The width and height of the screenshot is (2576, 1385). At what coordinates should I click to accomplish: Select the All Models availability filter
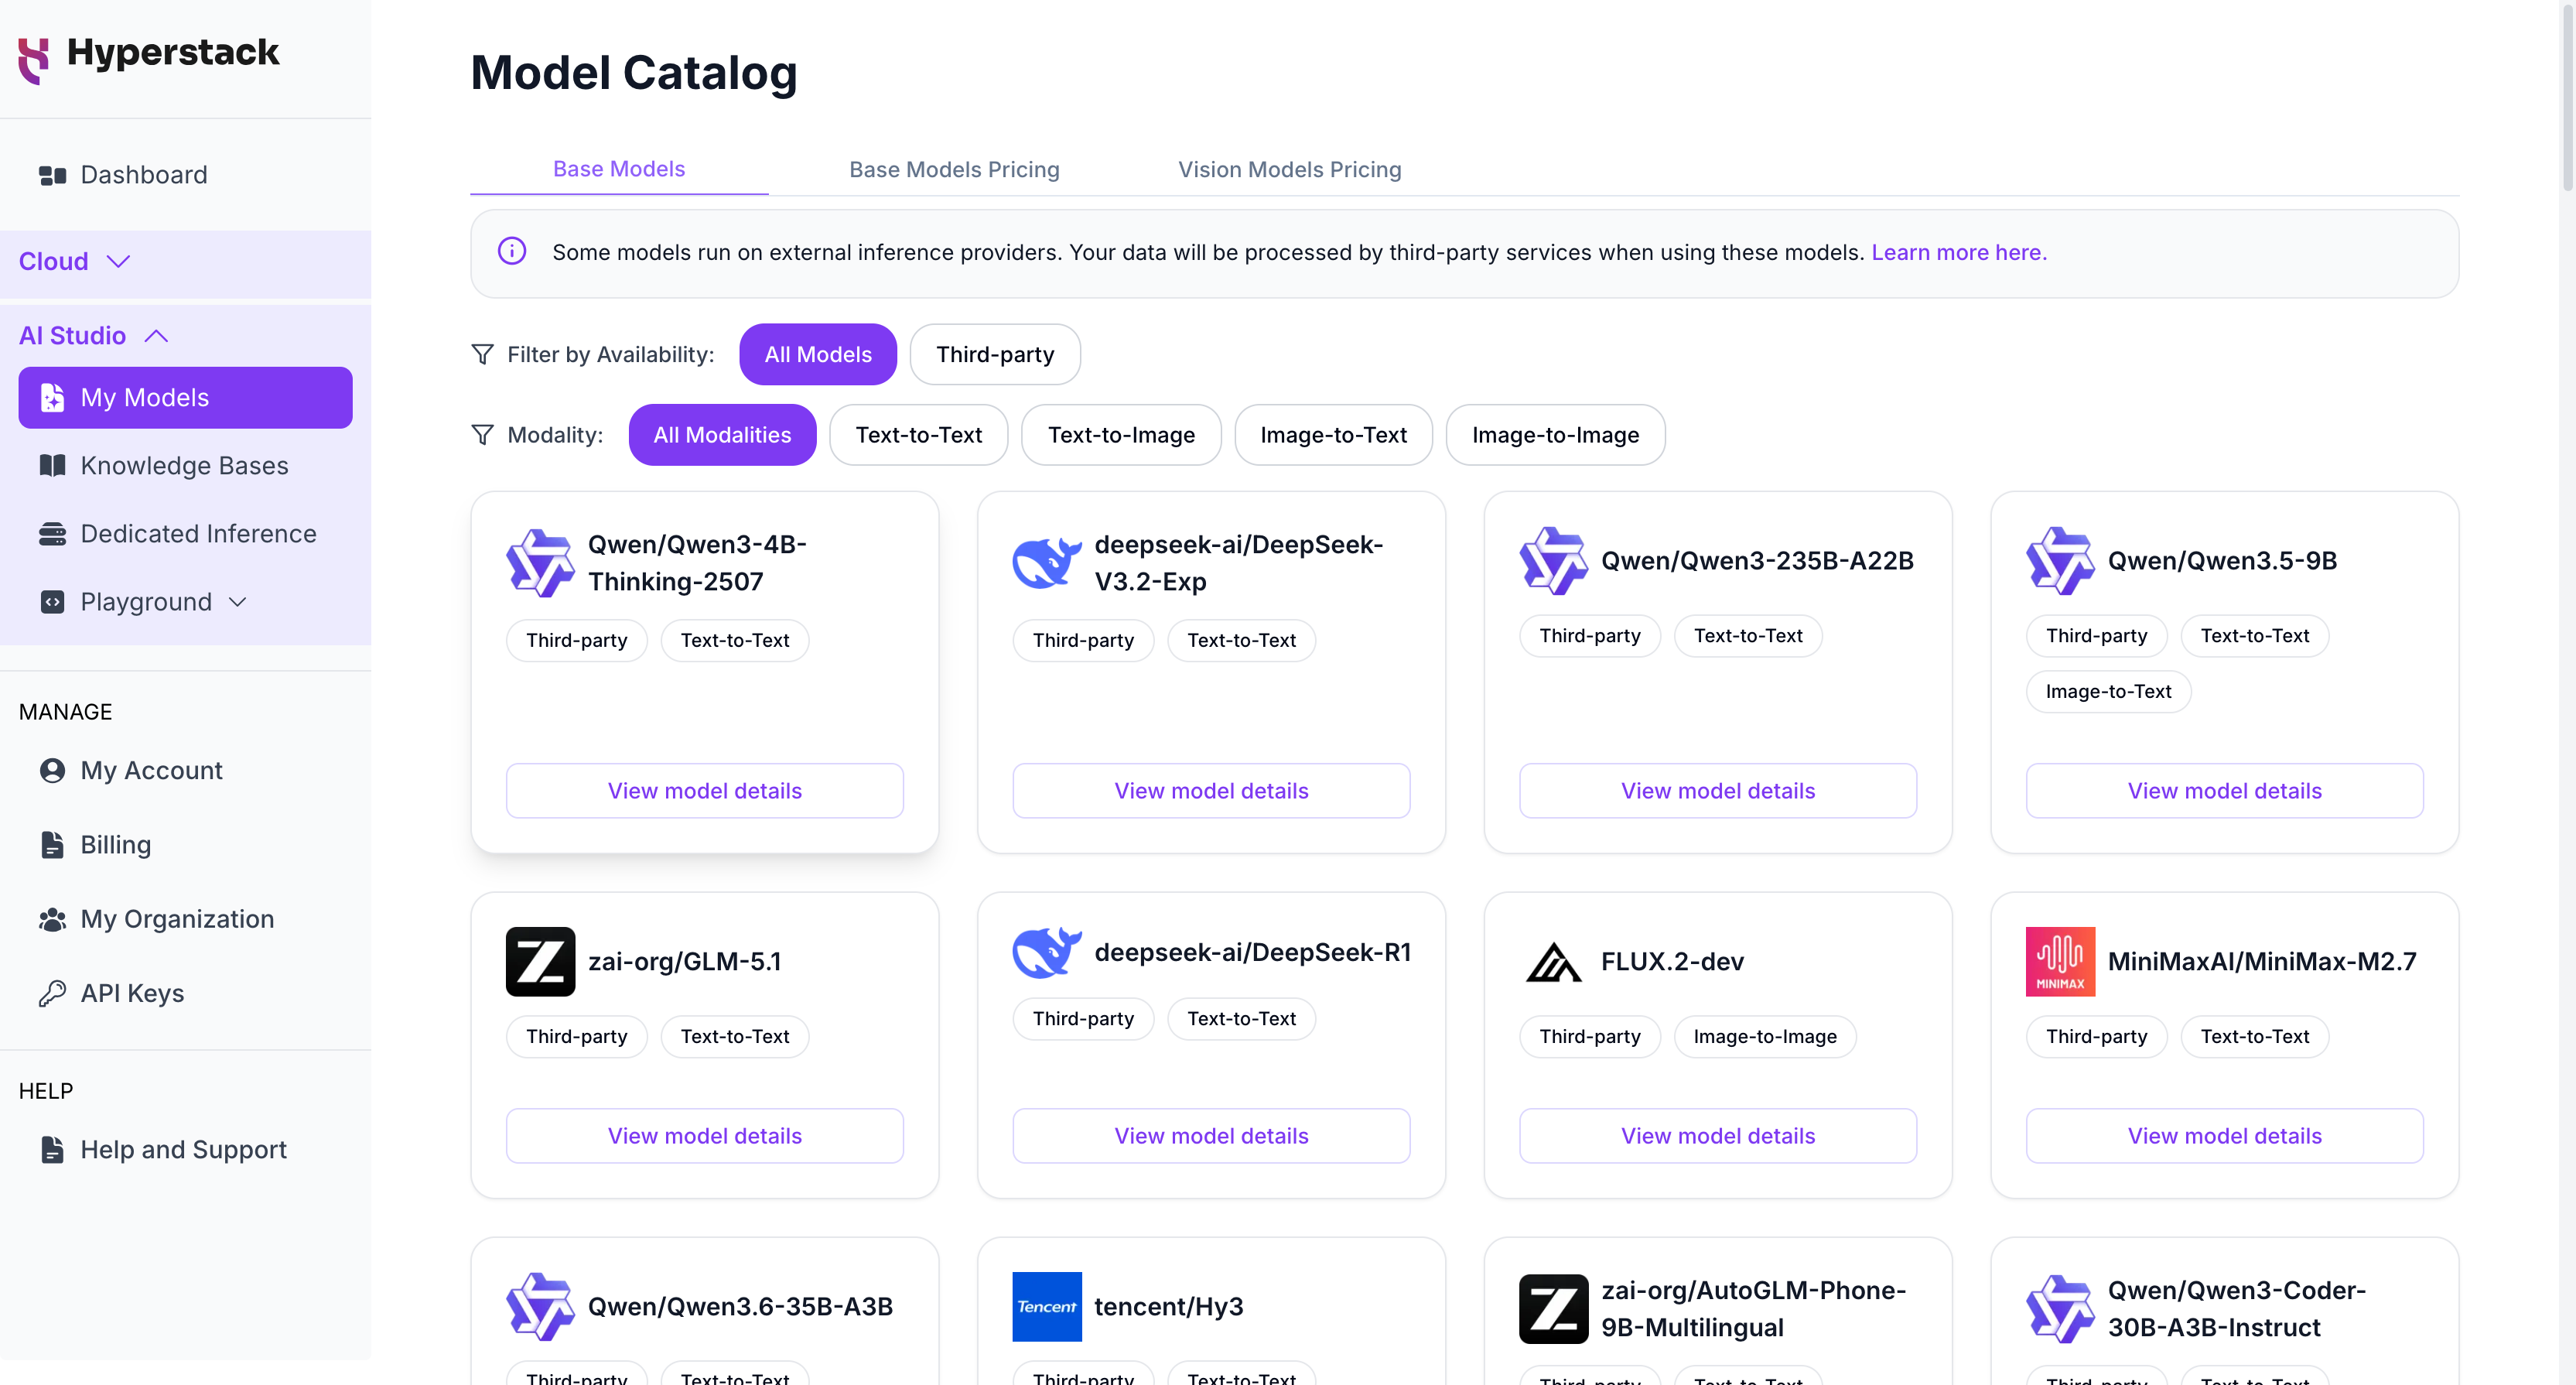tap(818, 354)
